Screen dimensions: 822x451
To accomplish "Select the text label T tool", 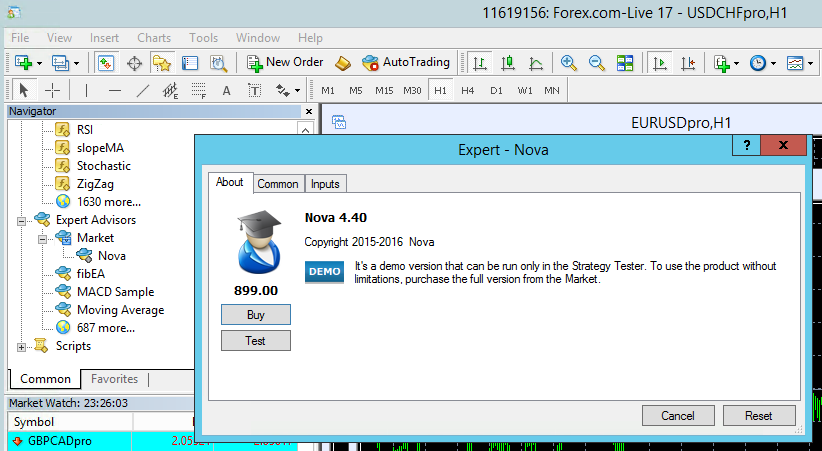I will coord(254,90).
